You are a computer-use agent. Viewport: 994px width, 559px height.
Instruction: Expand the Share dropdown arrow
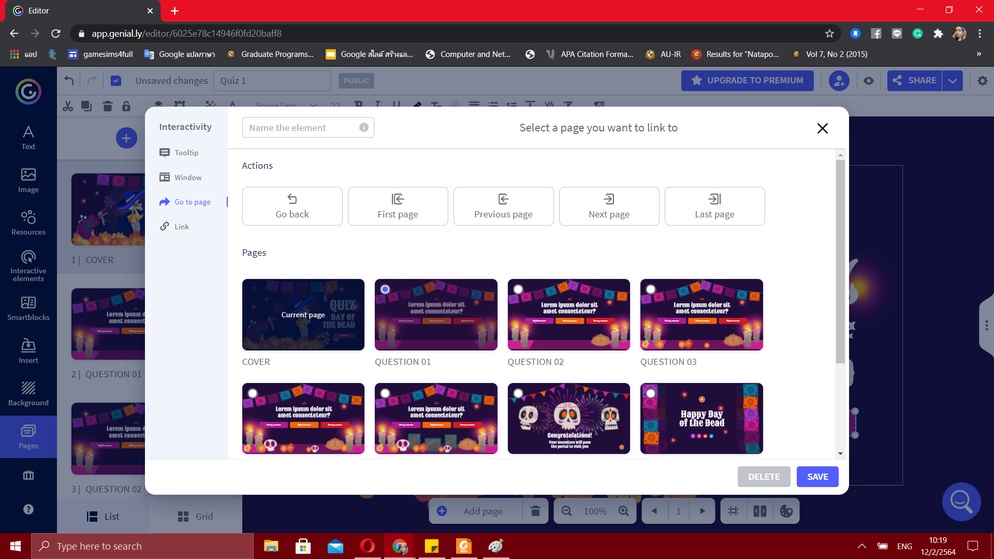(x=952, y=80)
